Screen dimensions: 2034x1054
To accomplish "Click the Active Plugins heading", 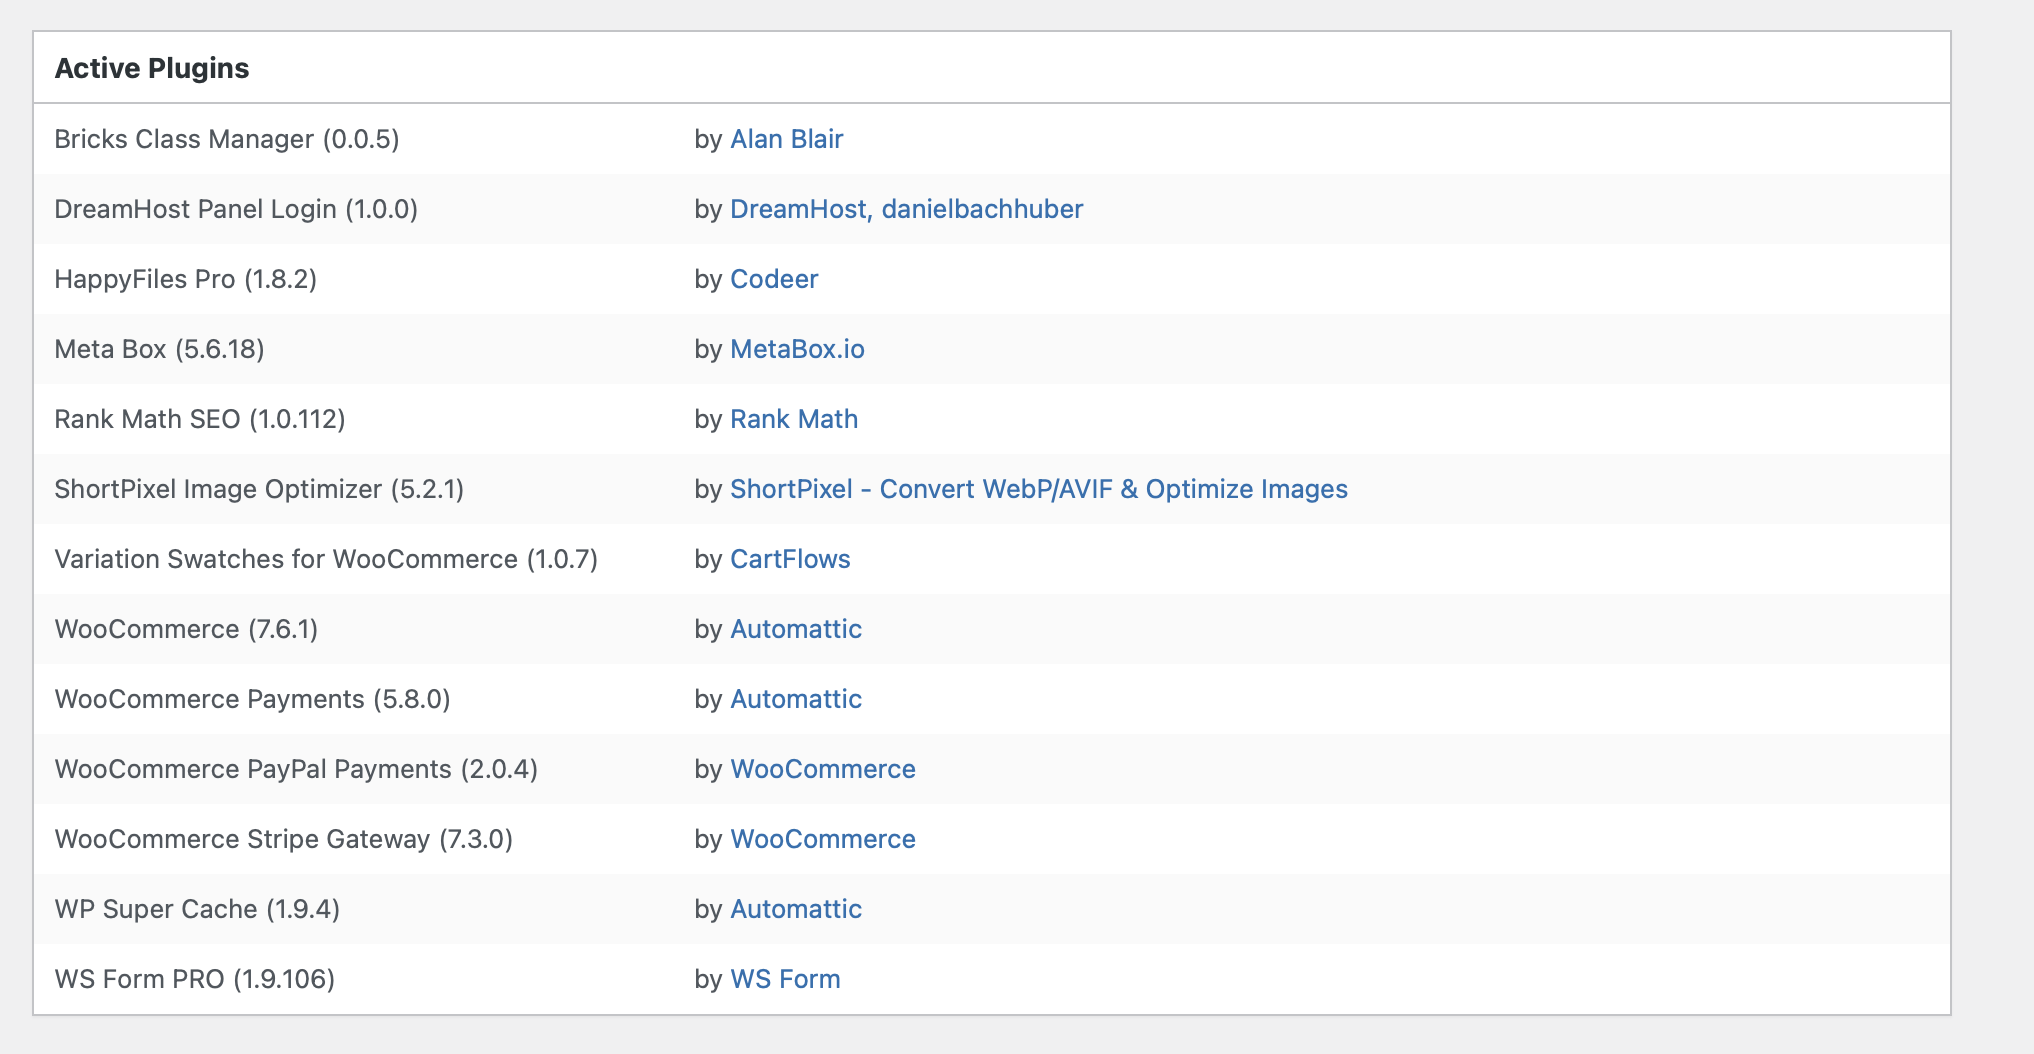I will point(152,68).
